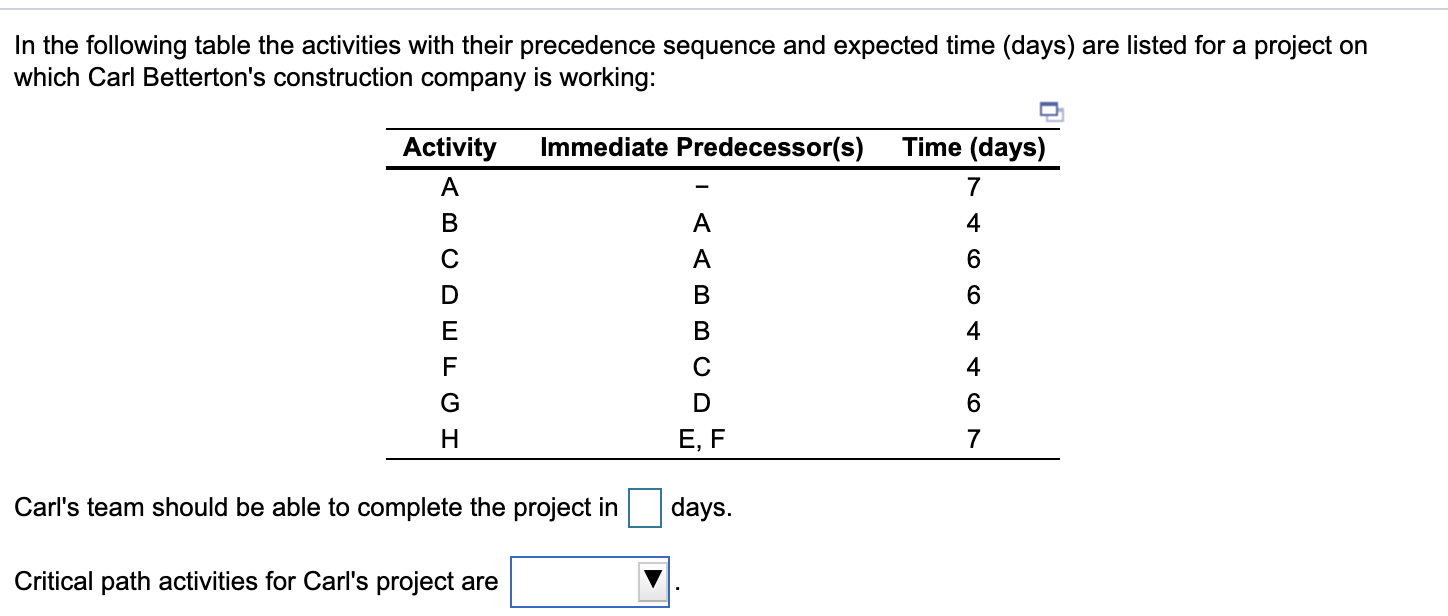Click the Immediate Predecessor(s) column header
The height and width of the screenshot is (616, 1448).
point(702,148)
